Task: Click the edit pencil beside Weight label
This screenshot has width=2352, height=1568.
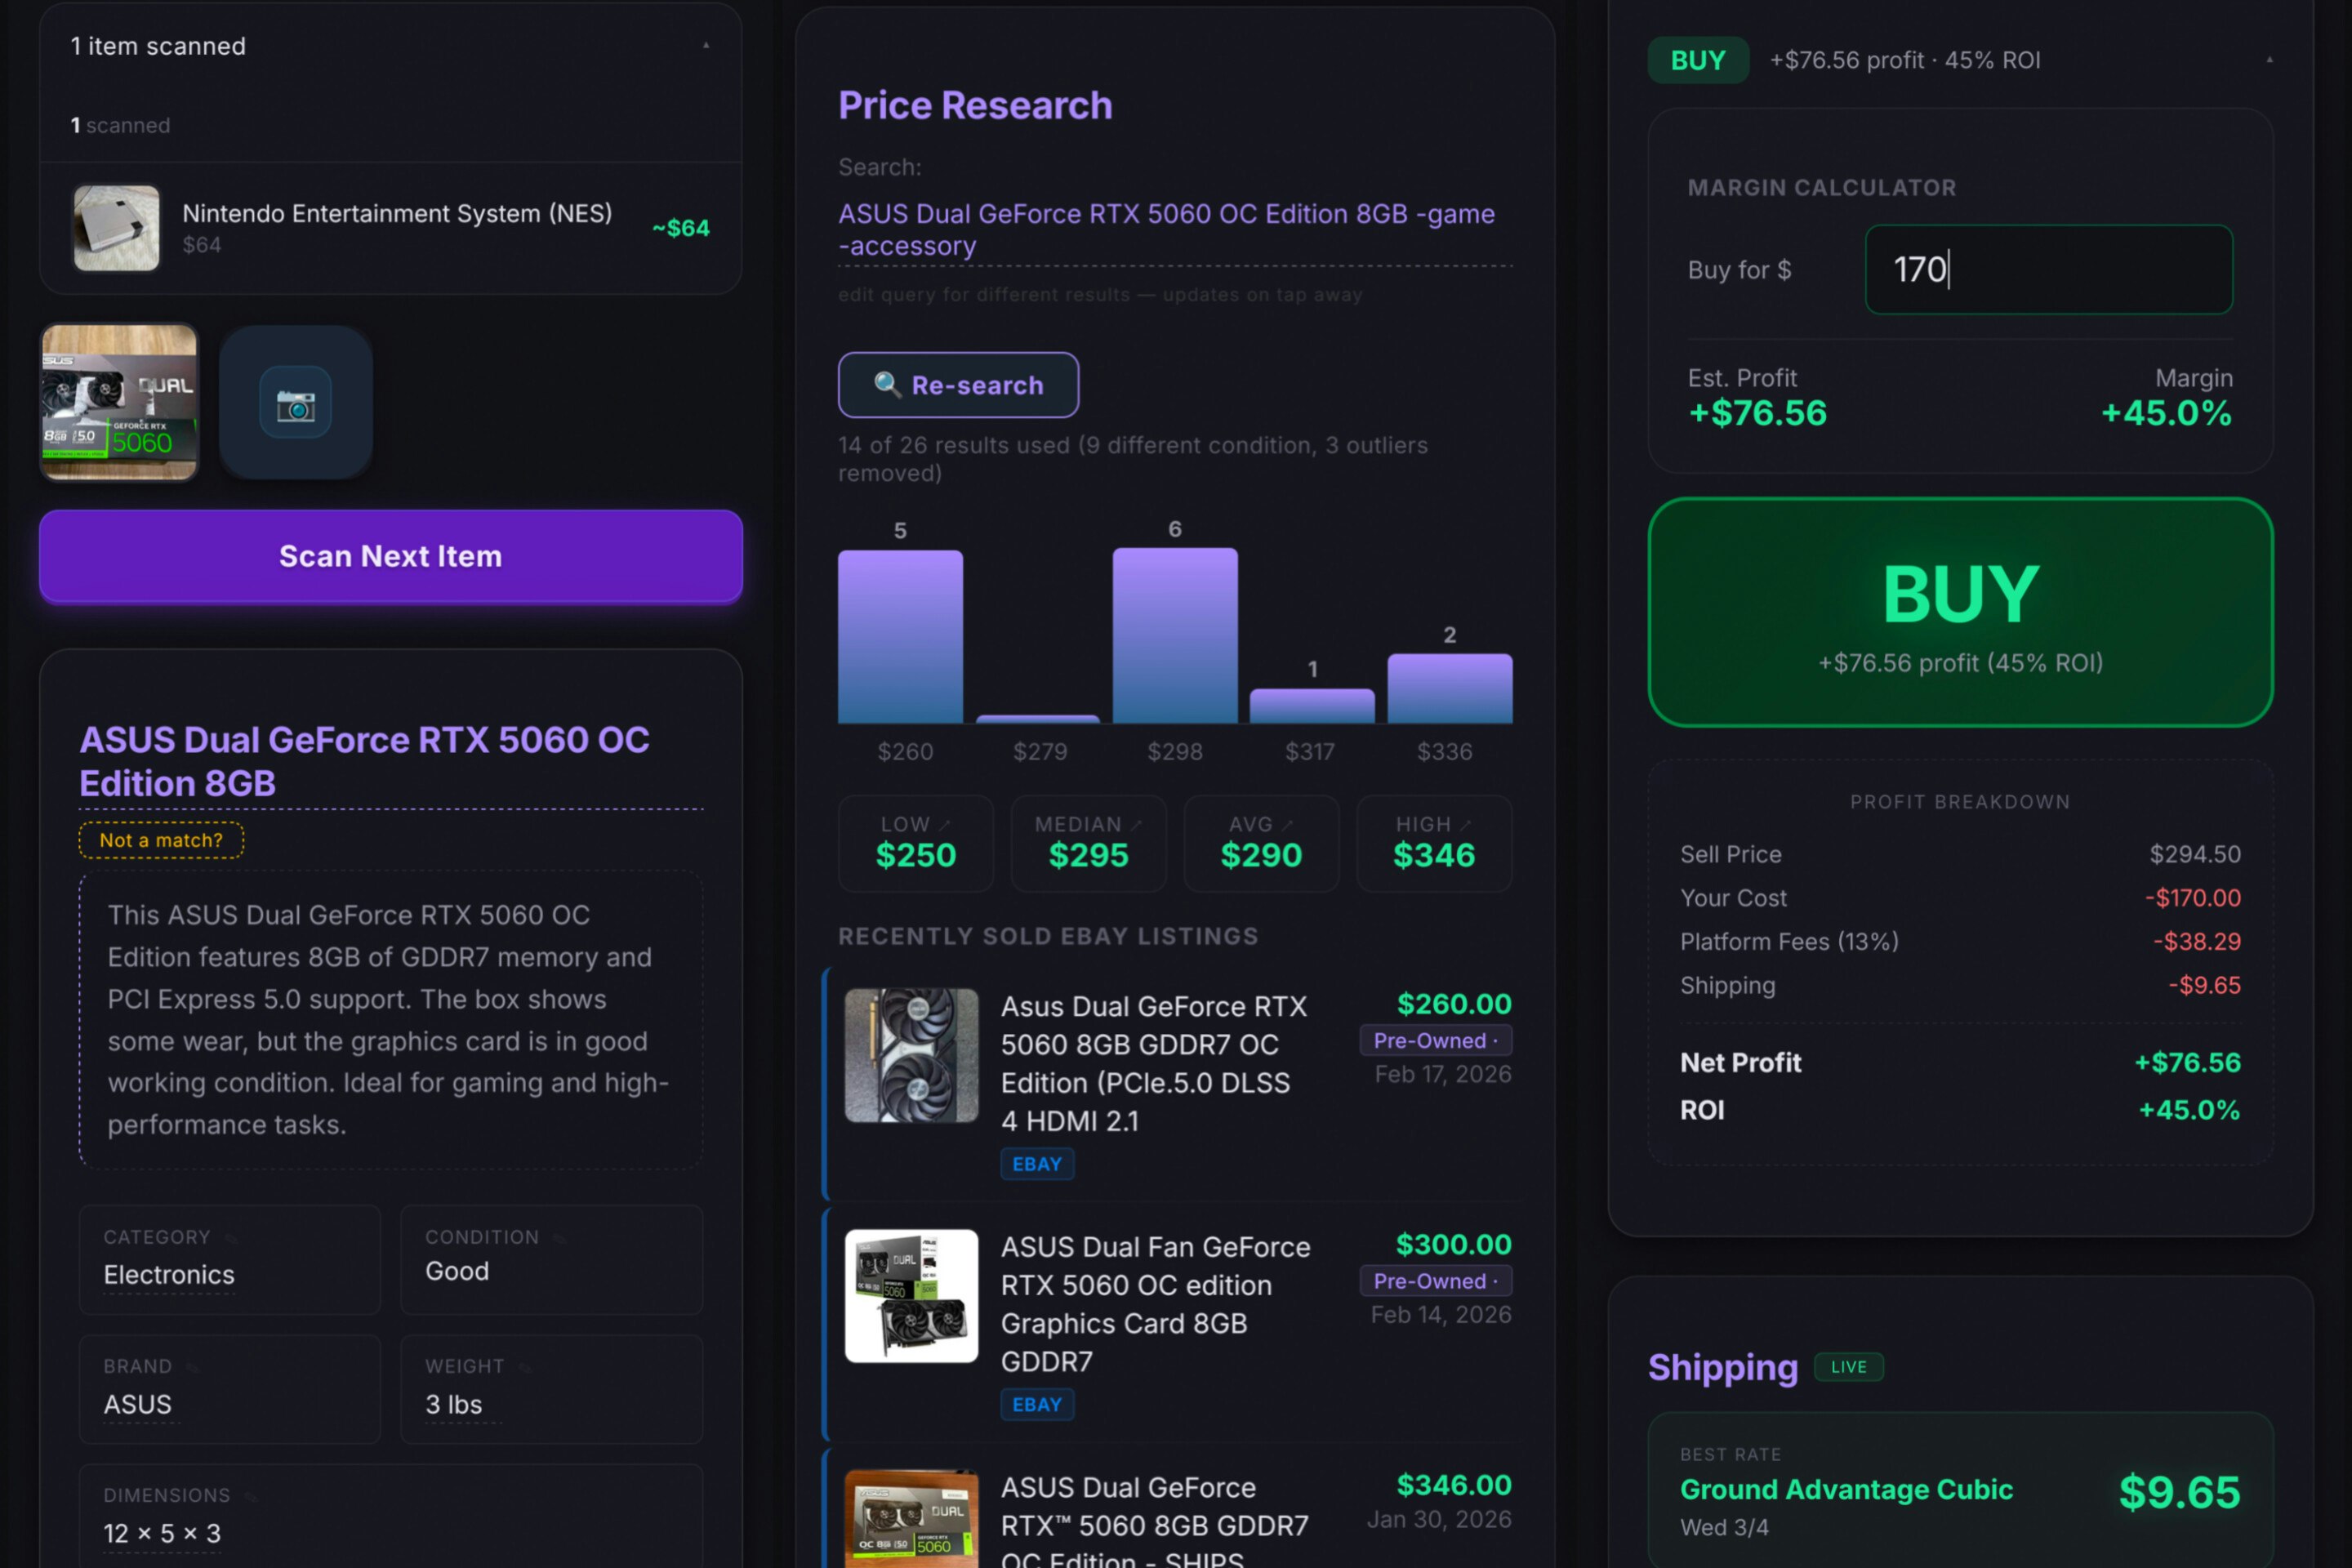Action: pyautogui.click(x=525, y=1367)
